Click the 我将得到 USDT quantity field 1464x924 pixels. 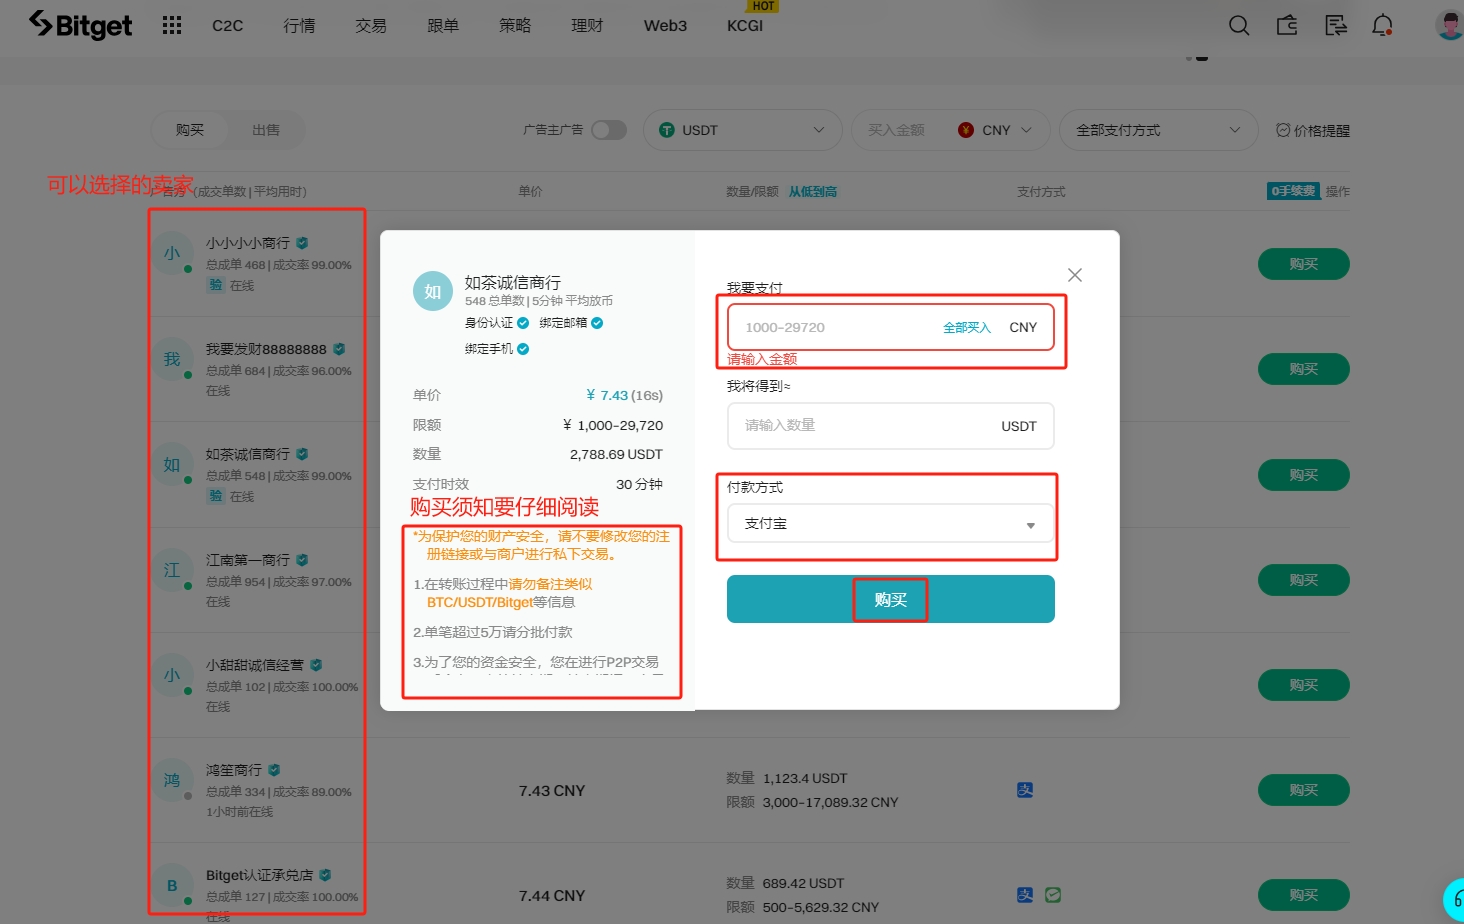click(890, 426)
